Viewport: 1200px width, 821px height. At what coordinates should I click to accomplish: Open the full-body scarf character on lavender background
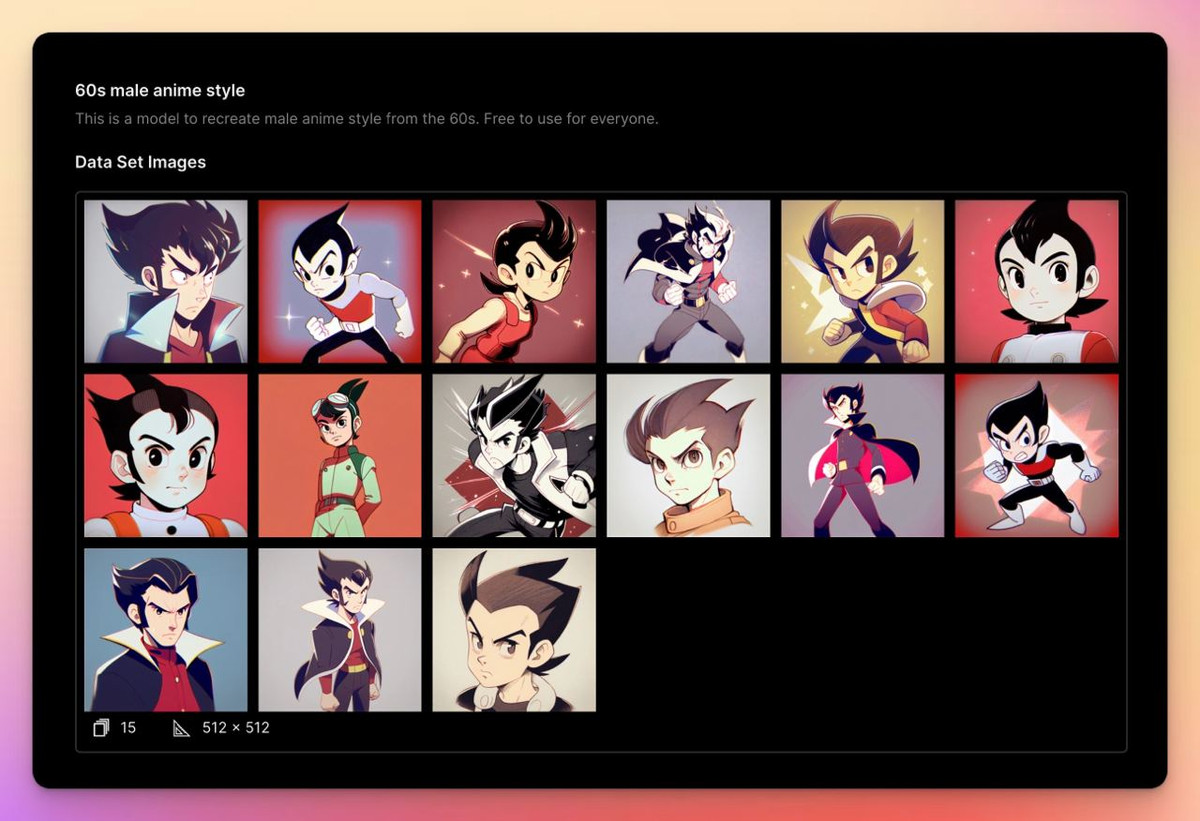point(688,281)
